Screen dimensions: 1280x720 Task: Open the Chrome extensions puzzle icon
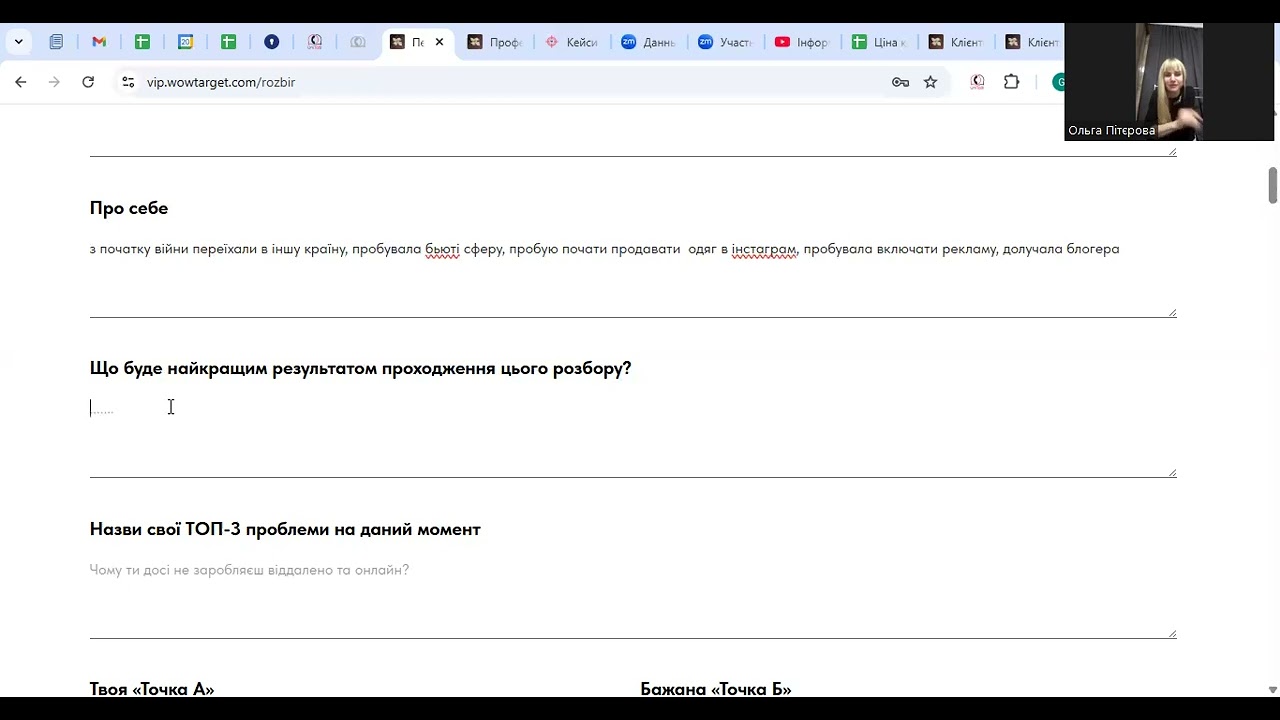click(x=1012, y=82)
